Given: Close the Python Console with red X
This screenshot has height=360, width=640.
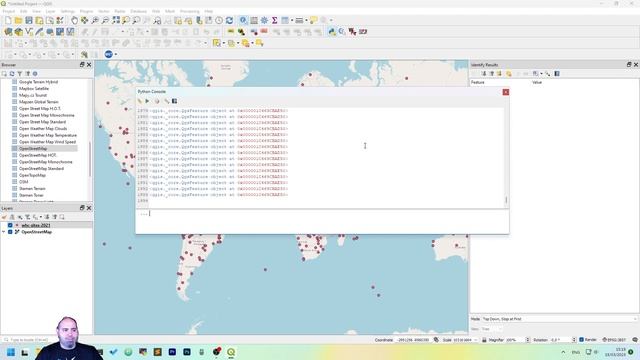Looking at the screenshot, I should tap(506, 92).
